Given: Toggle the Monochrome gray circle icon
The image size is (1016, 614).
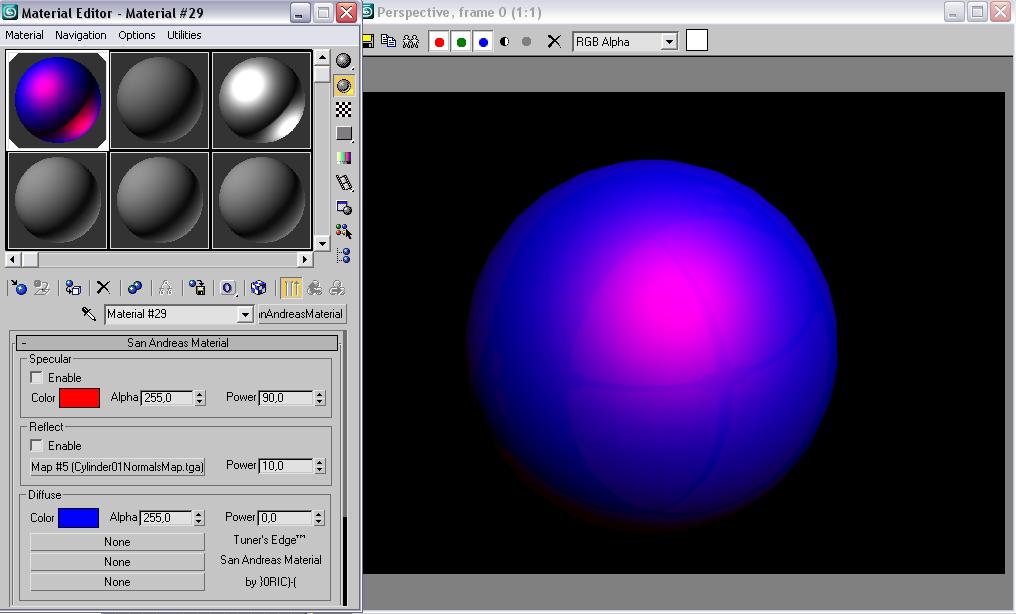Looking at the screenshot, I should click(x=527, y=41).
